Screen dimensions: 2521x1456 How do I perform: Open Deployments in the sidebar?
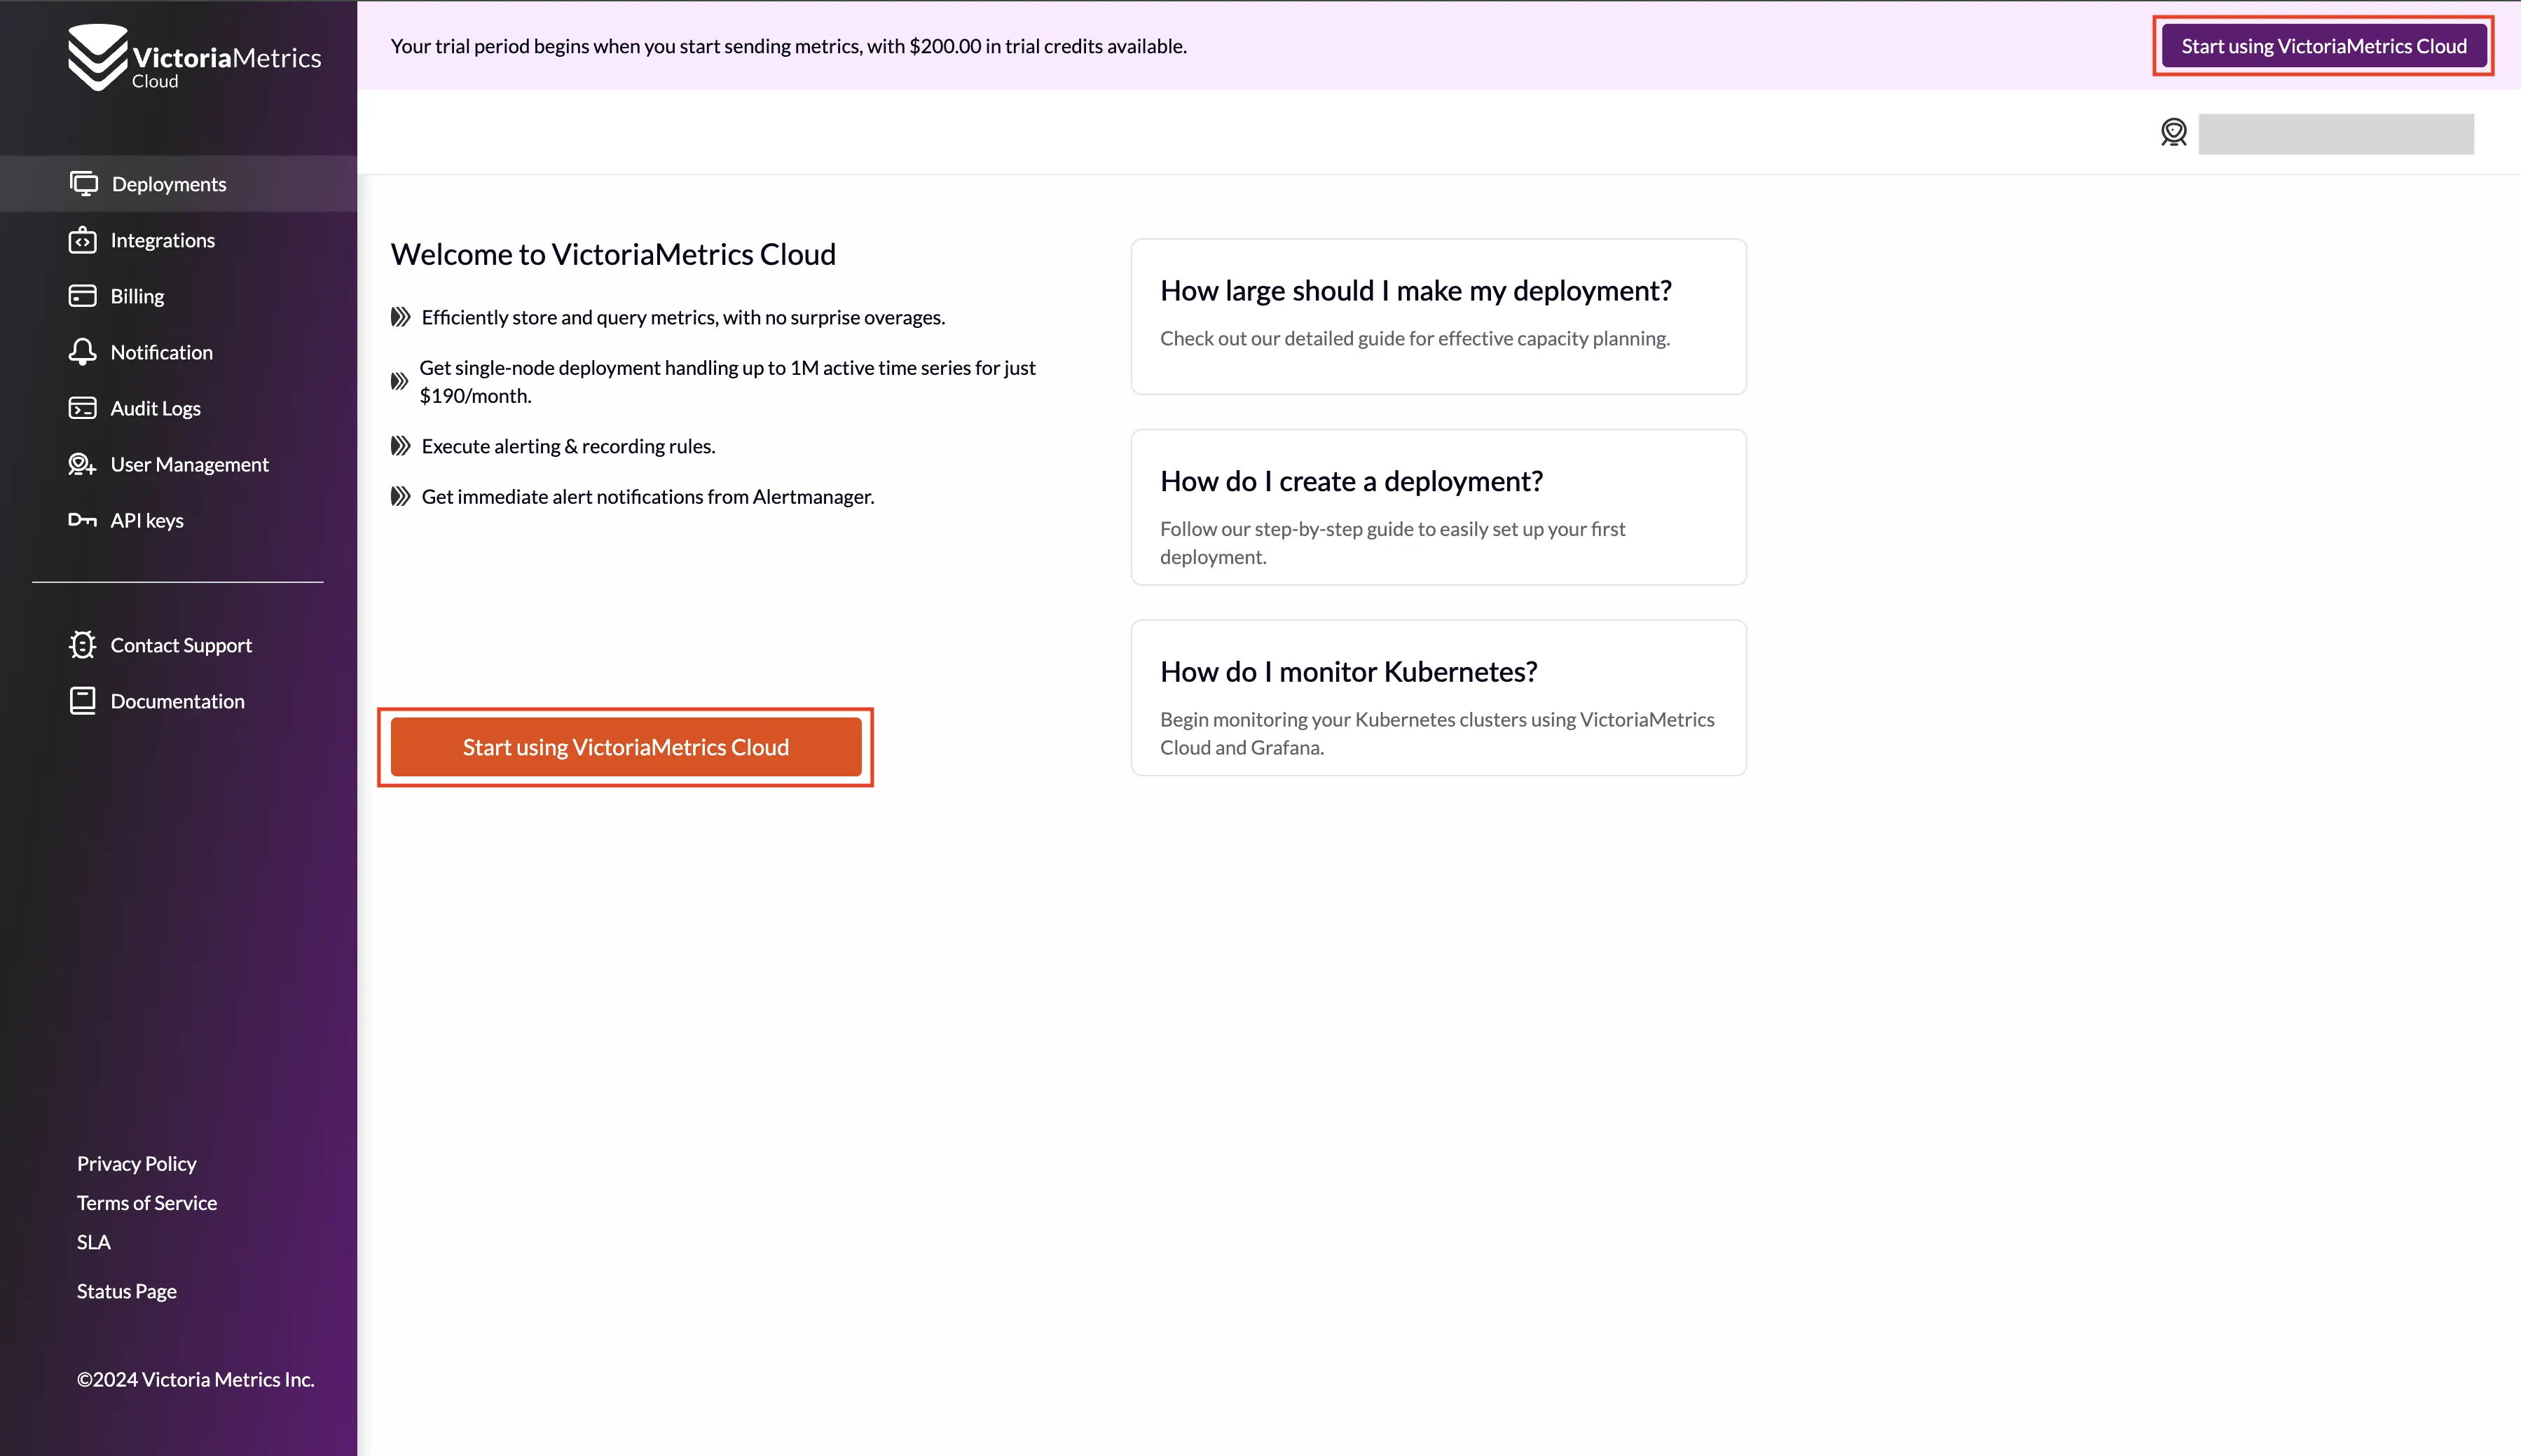click(178, 183)
